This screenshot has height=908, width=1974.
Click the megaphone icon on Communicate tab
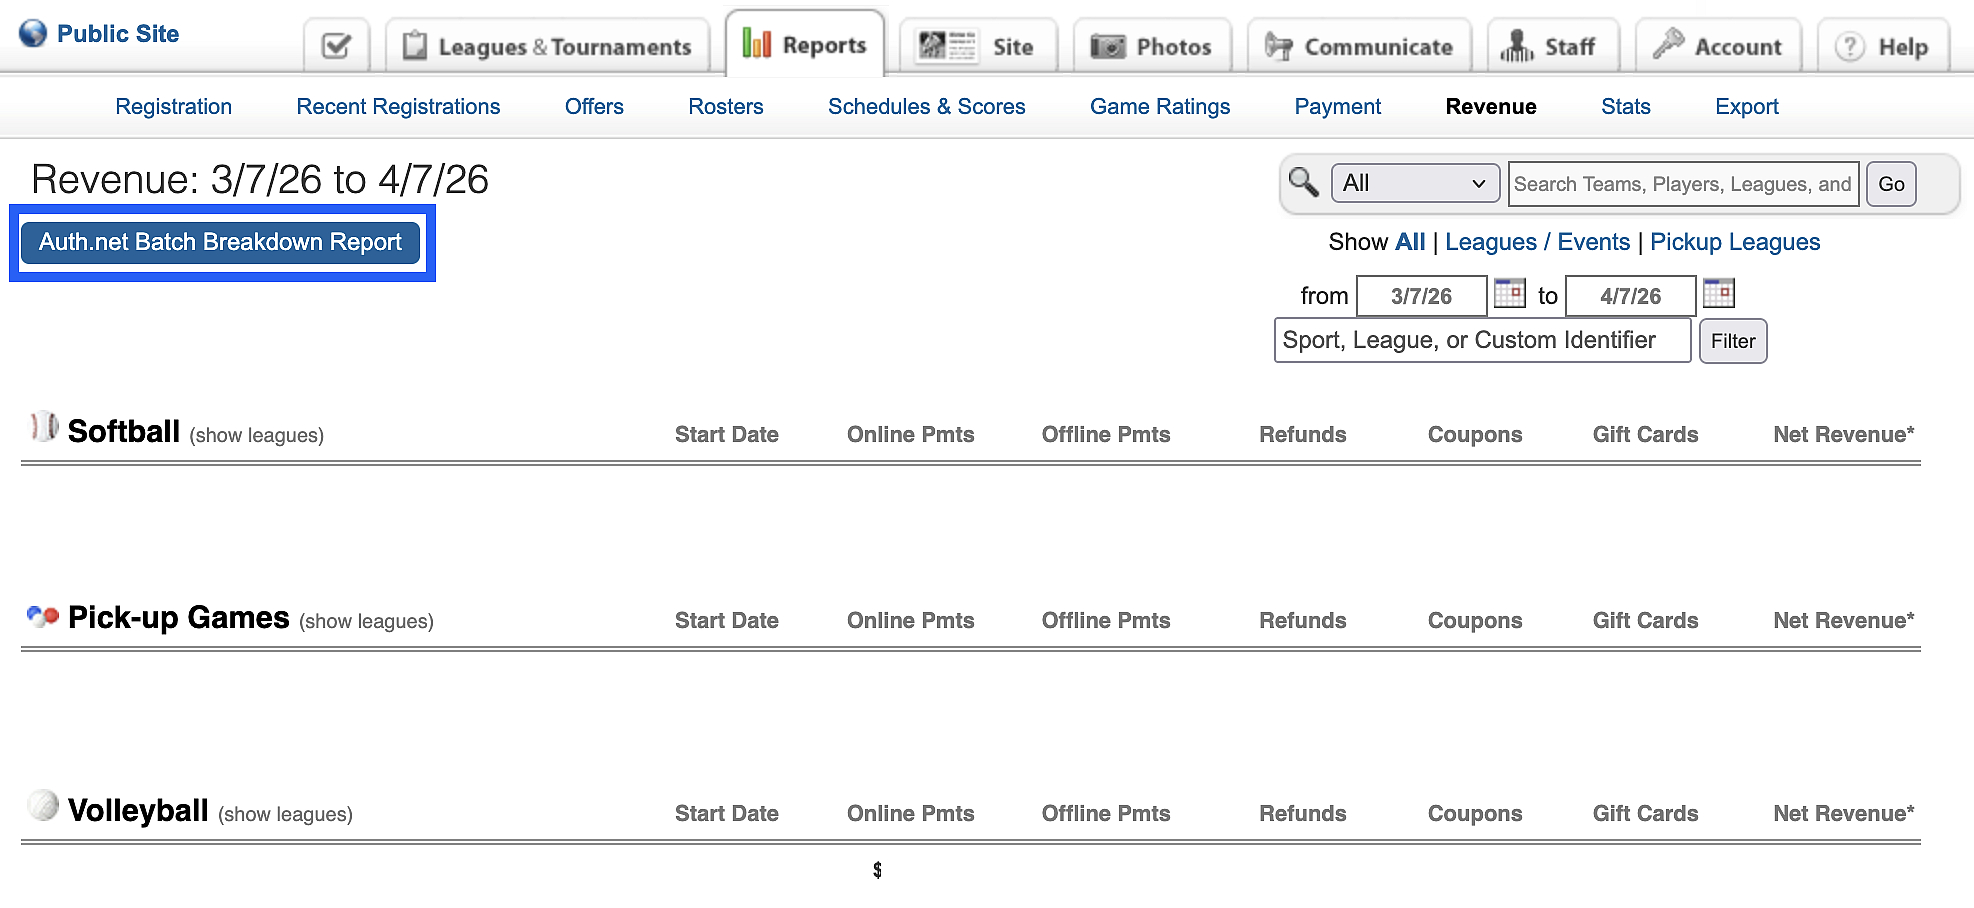click(x=1279, y=46)
